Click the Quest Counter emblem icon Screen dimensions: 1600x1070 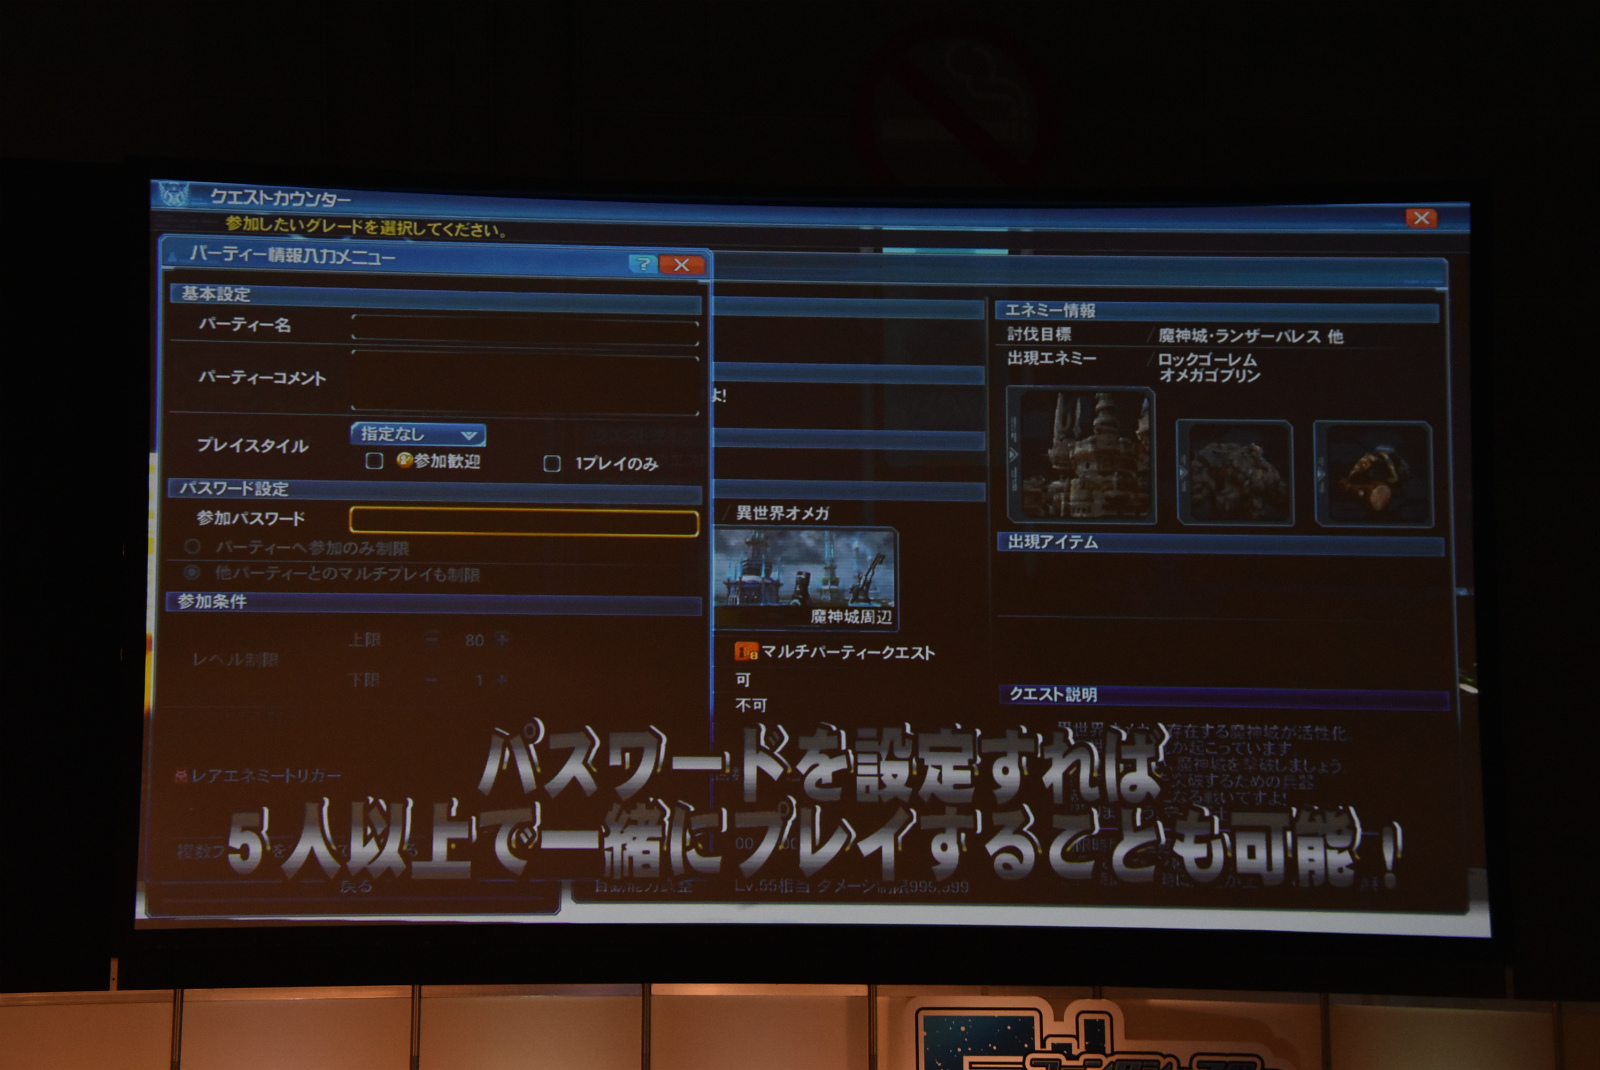(174, 194)
